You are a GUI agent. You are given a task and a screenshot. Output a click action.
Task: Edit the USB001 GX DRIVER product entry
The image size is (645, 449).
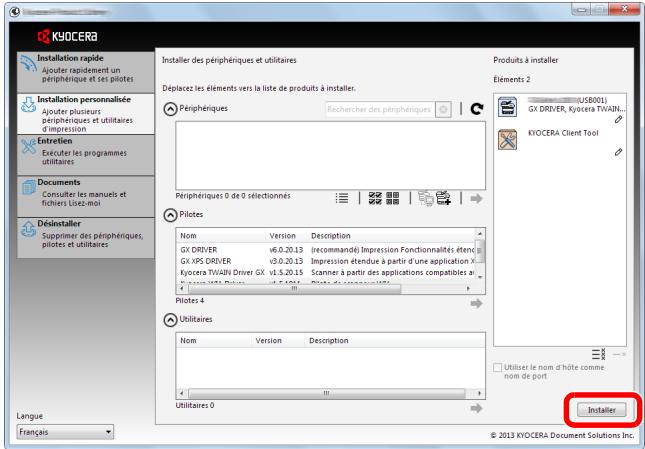pos(618,120)
